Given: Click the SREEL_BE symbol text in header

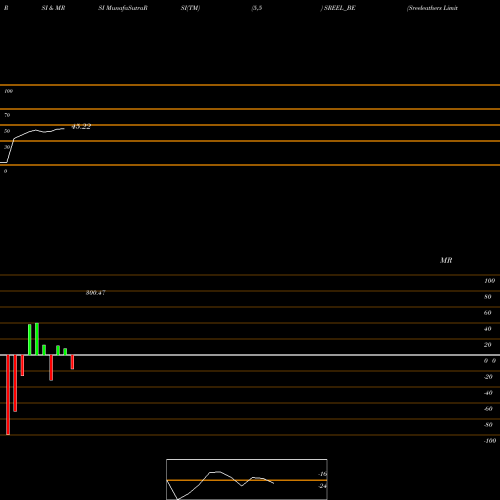Looking at the screenshot, I should [x=340, y=8].
